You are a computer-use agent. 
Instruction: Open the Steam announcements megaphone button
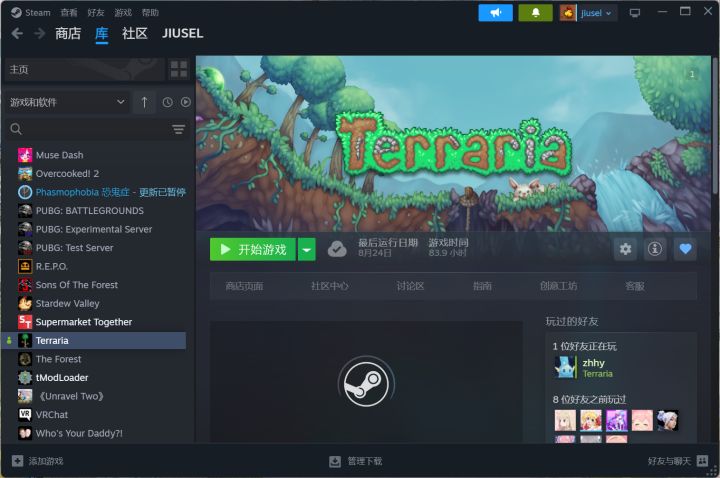[495, 13]
